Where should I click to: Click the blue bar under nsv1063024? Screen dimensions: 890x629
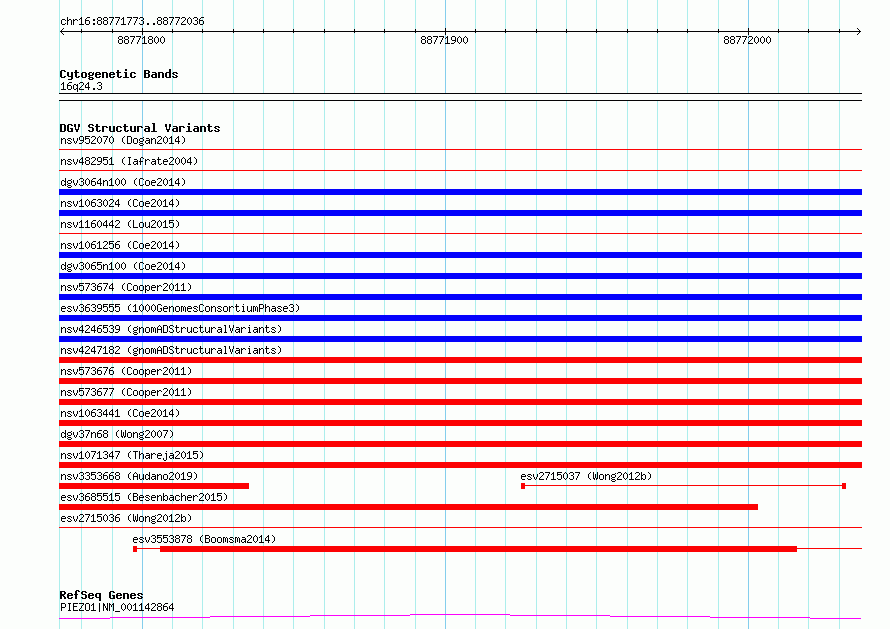coord(460,213)
